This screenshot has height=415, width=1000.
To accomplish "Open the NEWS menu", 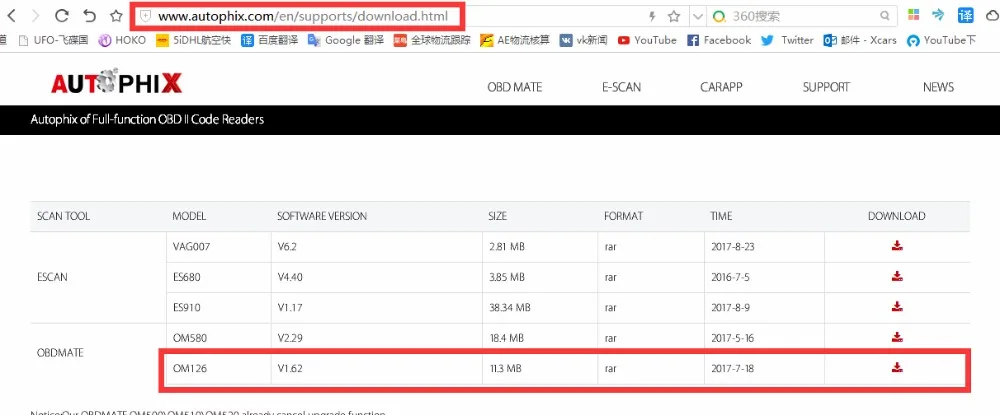I will [x=938, y=87].
